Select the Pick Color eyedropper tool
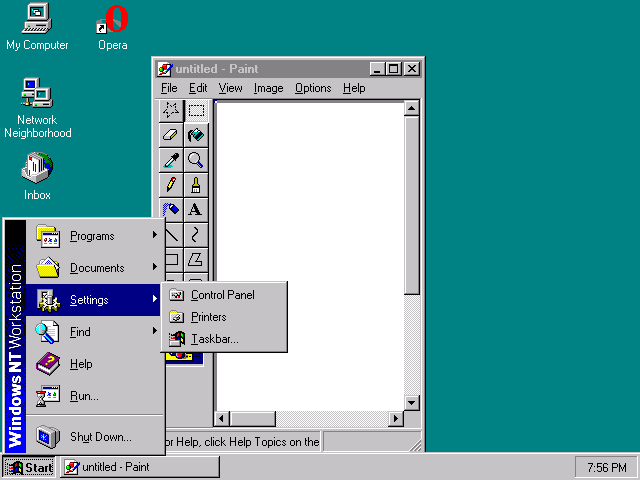Viewport: 640px width, 480px height. pyautogui.click(x=171, y=160)
